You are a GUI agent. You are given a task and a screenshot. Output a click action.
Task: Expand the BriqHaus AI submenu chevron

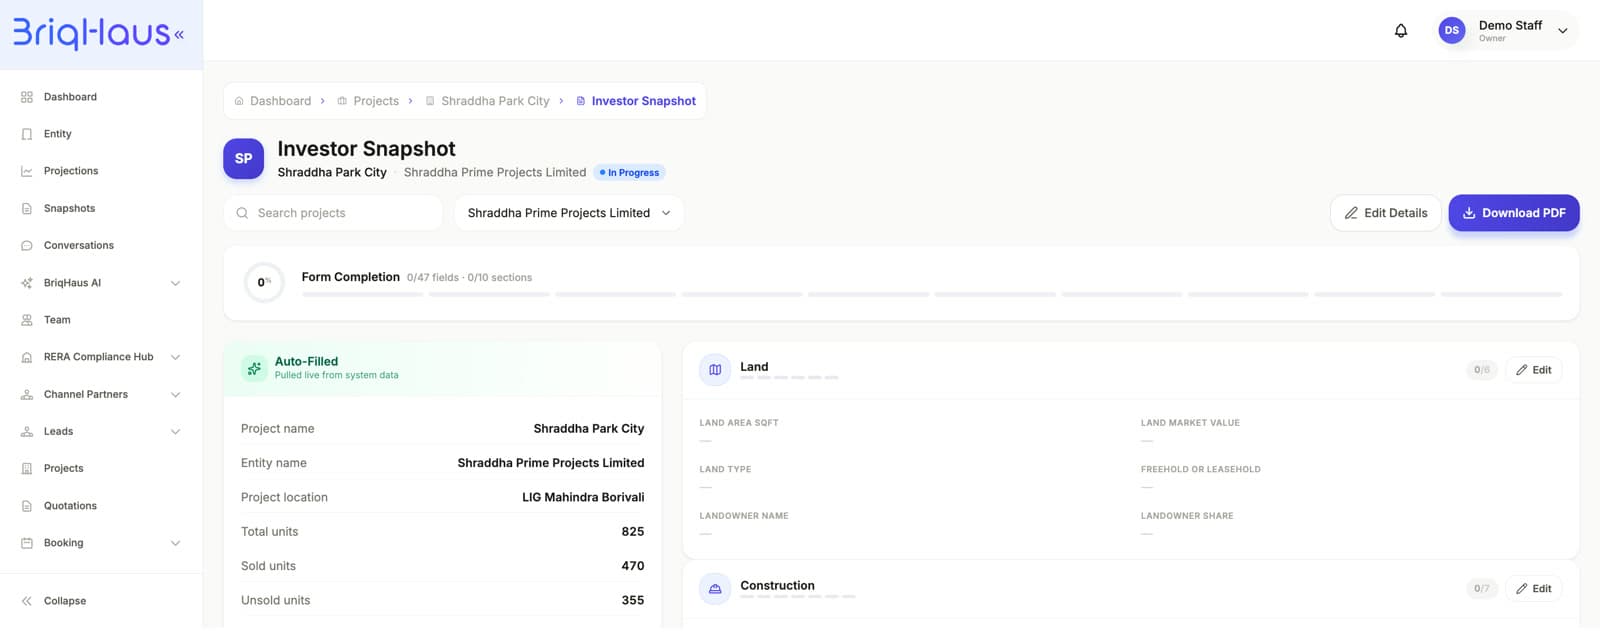point(175,283)
